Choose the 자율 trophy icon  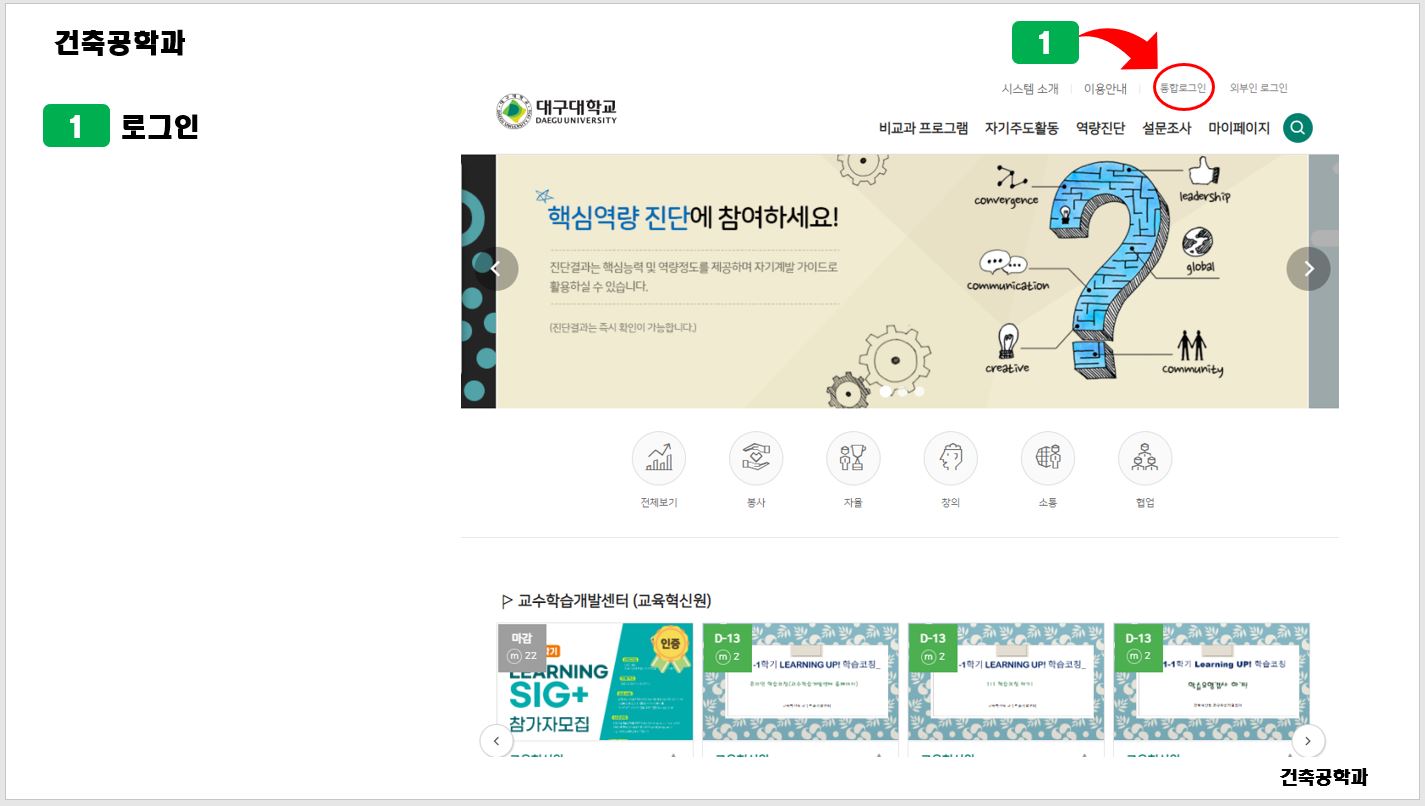(x=853, y=459)
